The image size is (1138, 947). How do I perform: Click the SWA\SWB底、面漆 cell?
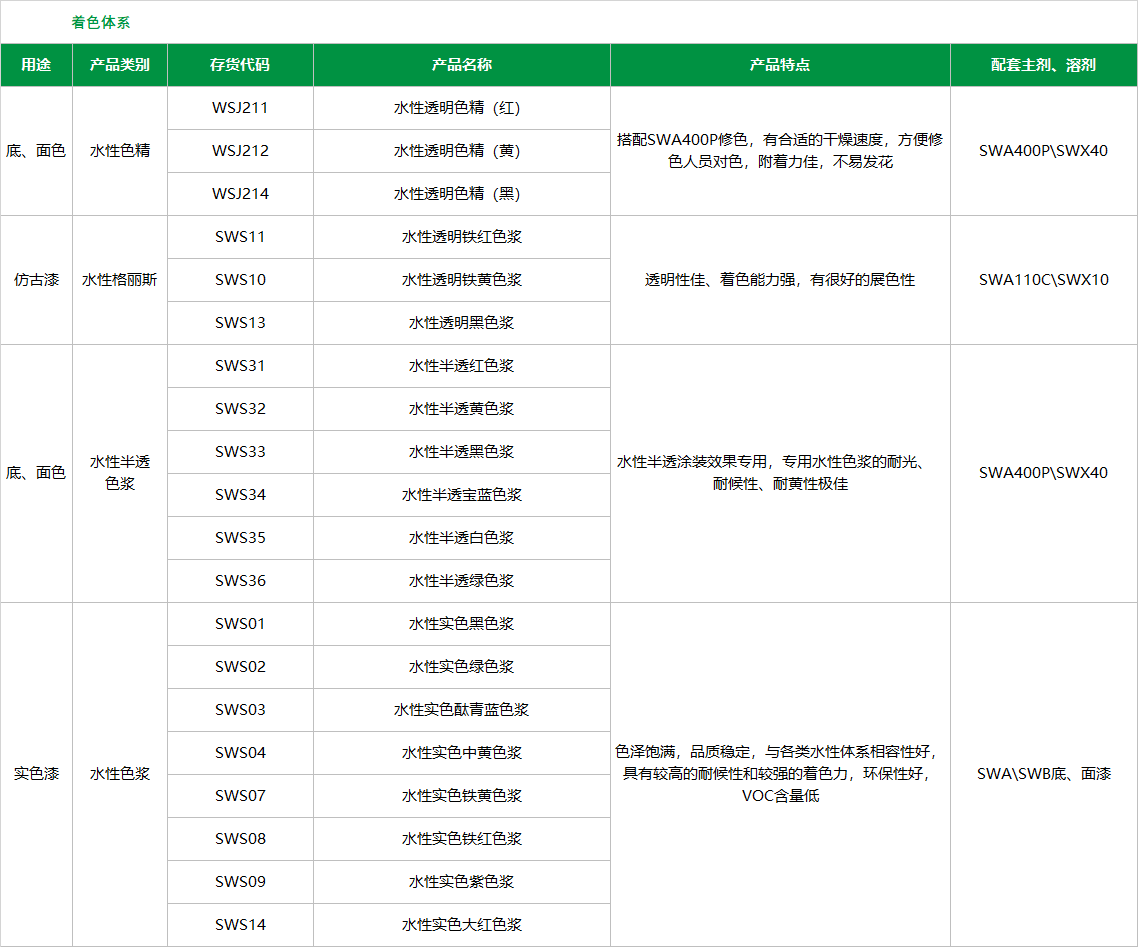tap(1044, 774)
